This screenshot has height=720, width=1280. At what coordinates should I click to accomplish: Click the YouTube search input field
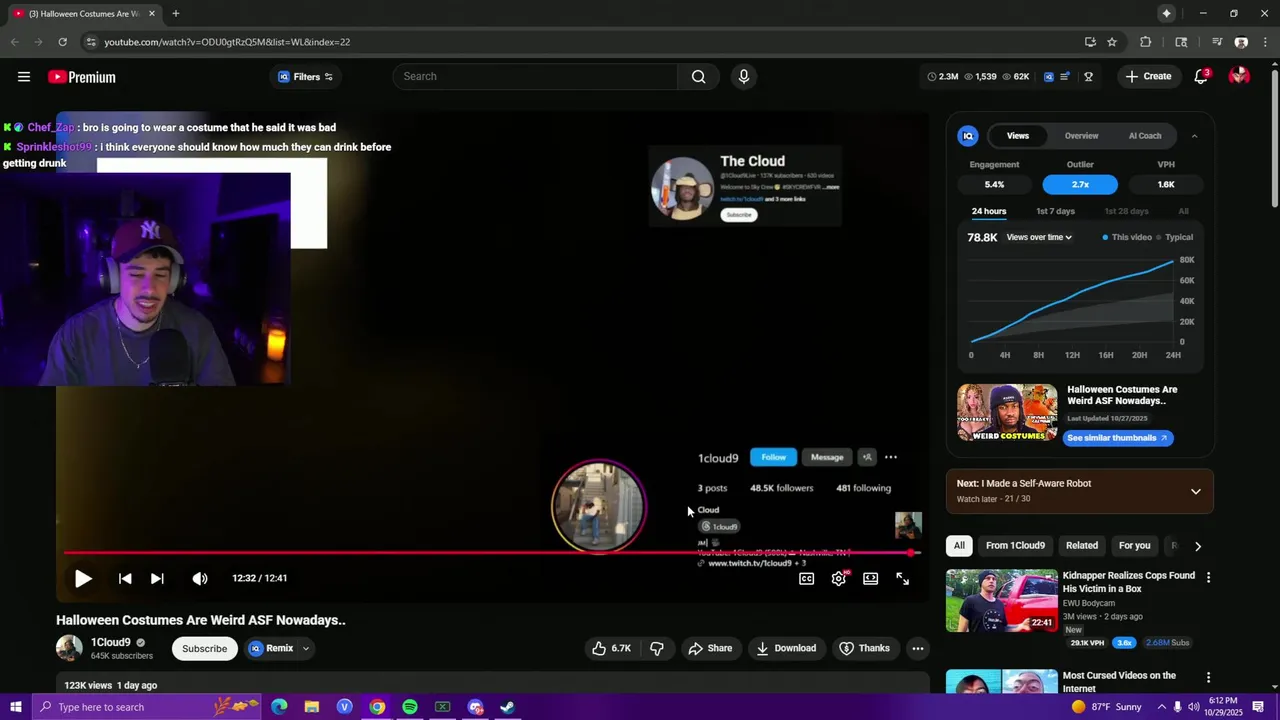pos(535,76)
